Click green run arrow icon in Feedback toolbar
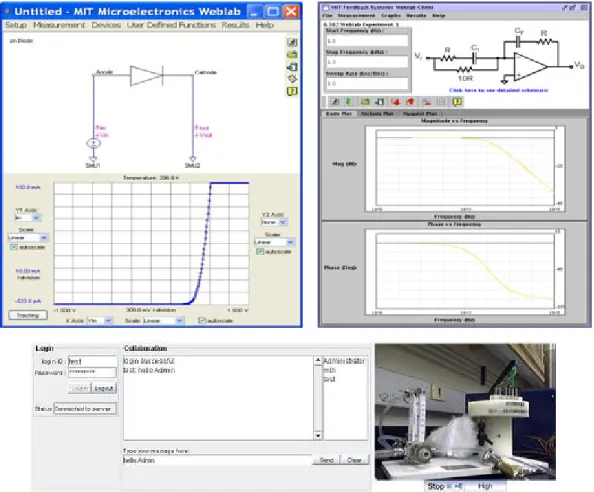 click(x=348, y=102)
